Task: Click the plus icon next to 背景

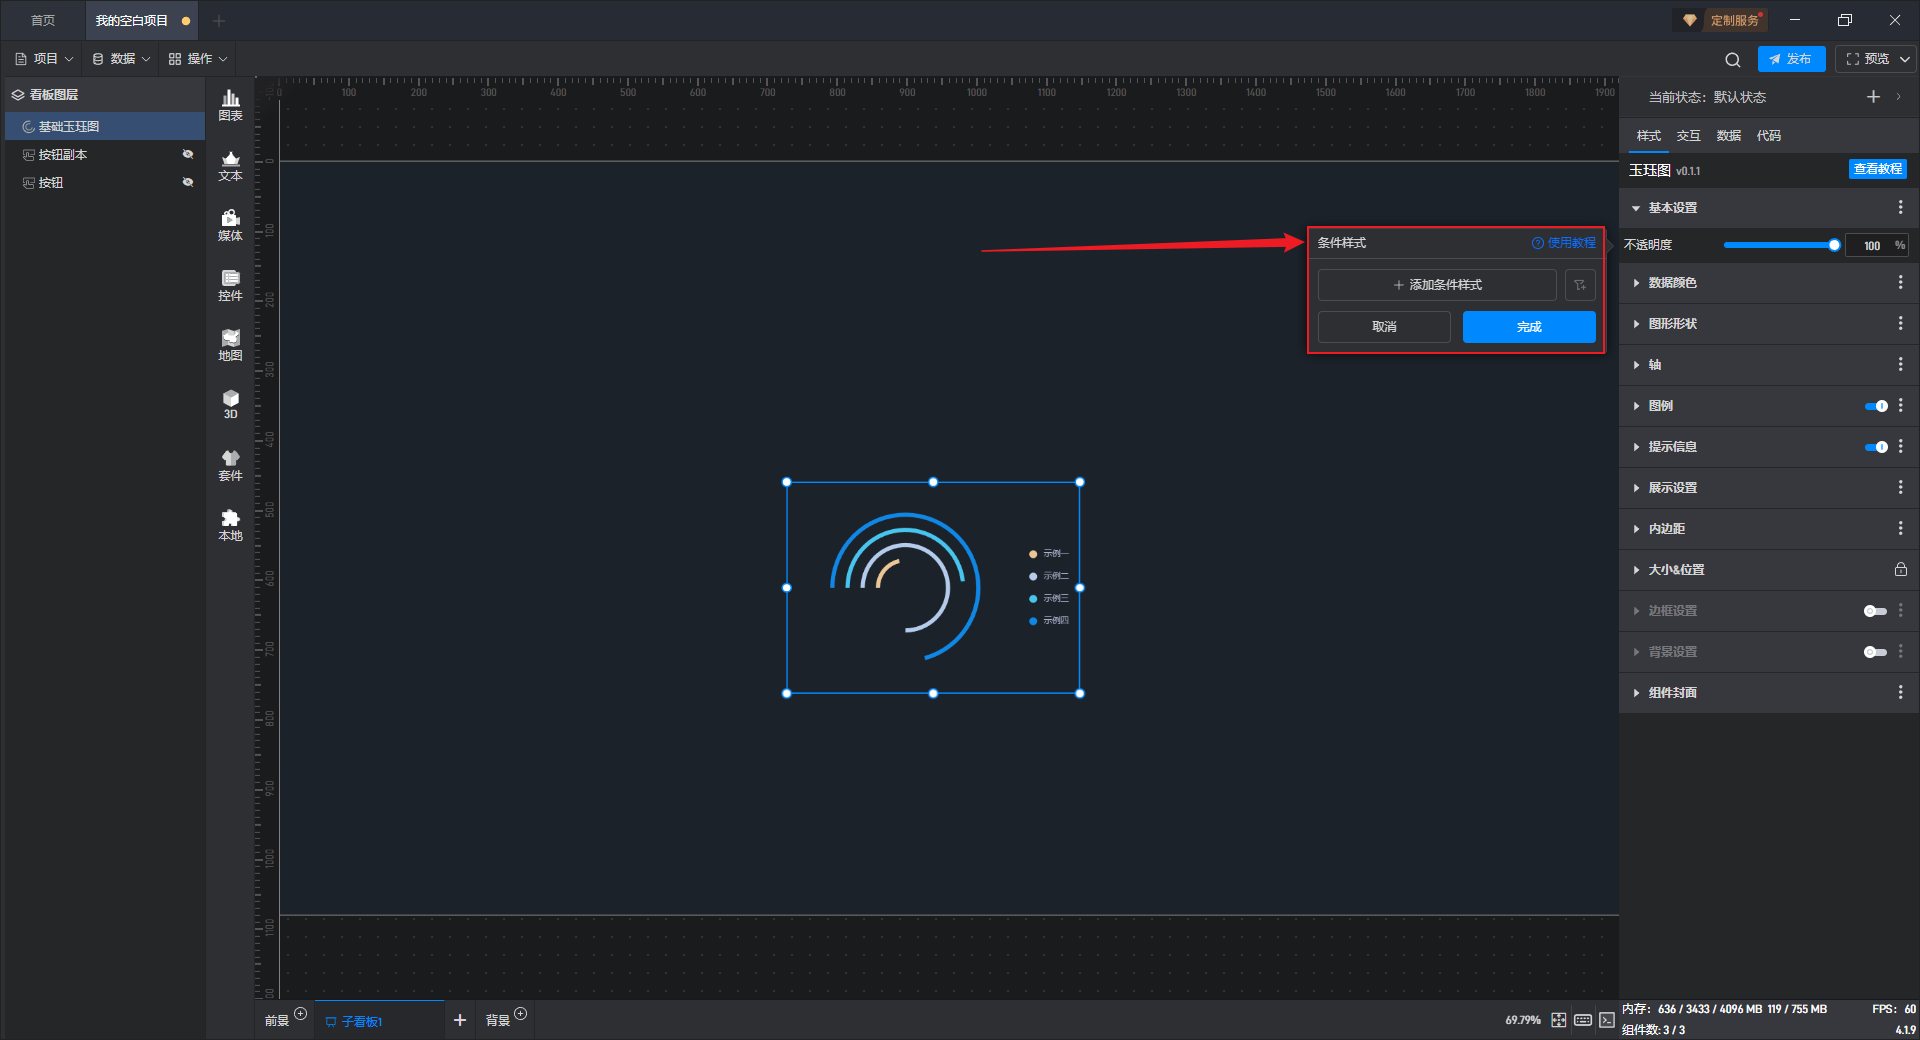Action: (520, 1014)
